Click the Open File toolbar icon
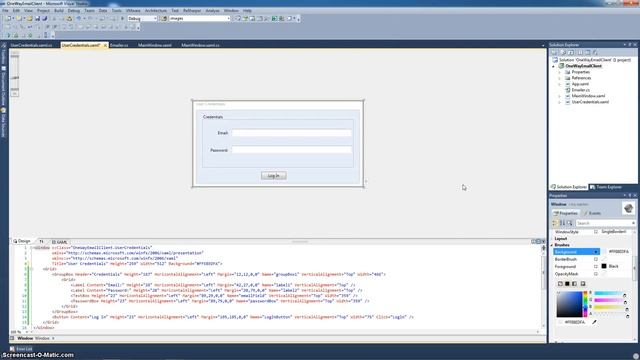This screenshot has height=360, width=640. 29,18
